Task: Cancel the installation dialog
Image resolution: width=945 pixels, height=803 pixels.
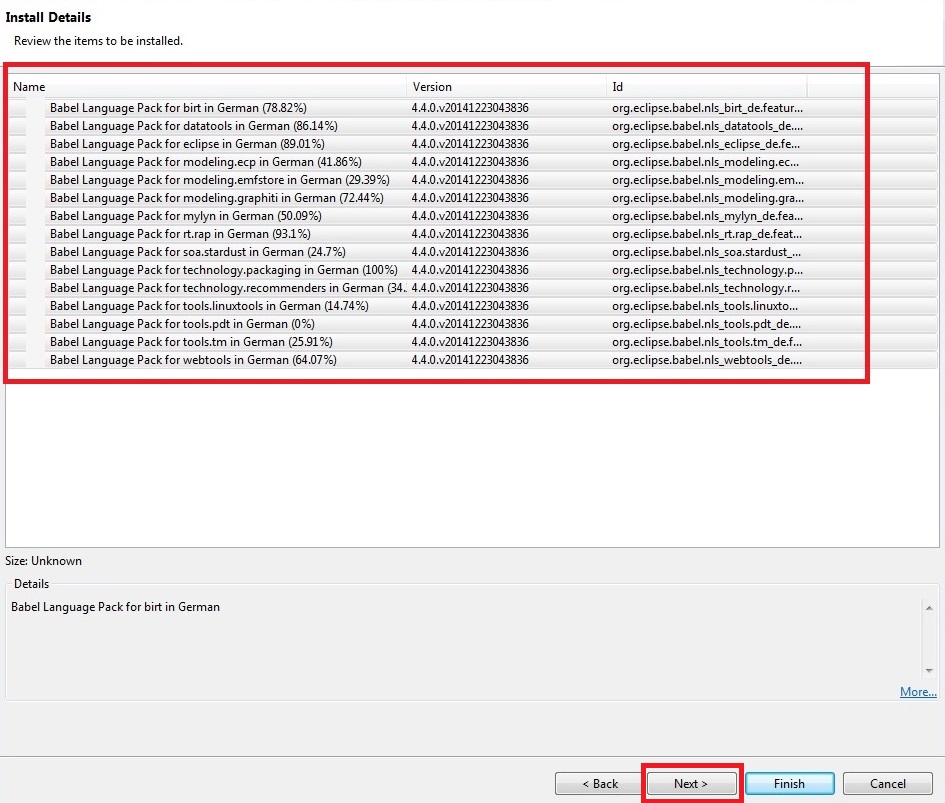Action: (x=888, y=784)
